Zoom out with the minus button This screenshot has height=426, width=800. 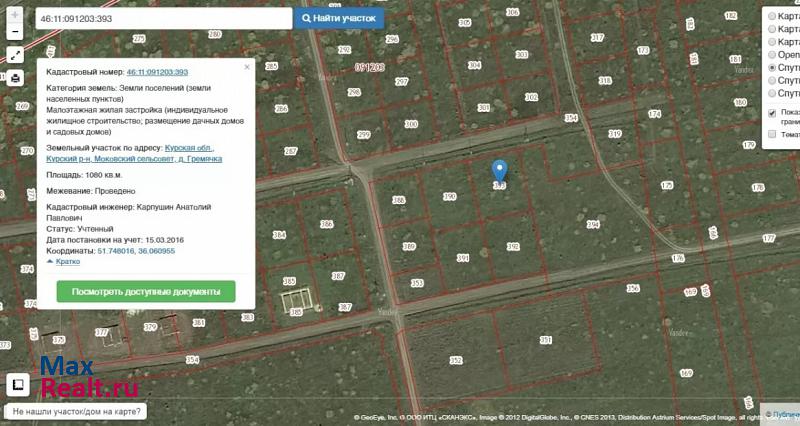15,32
